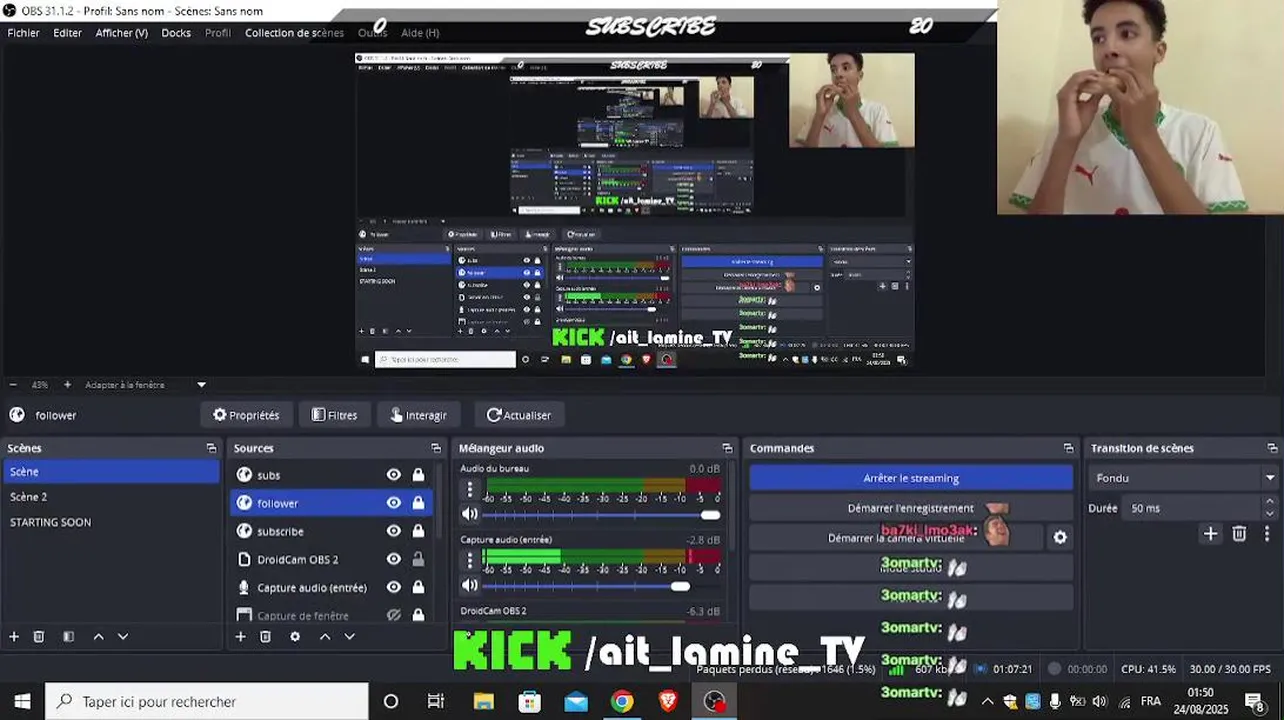This screenshot has height=720, width=1284.
Task: Delete the transition with the trash icon
Action: click(x=1239, y=534)
